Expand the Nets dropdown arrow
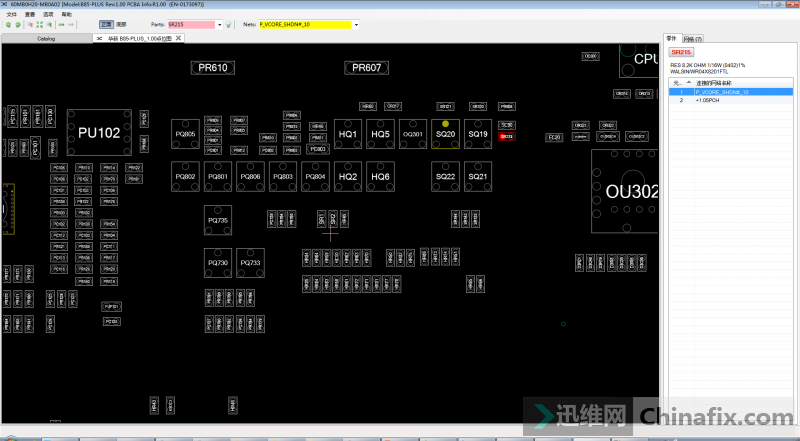The height and width of the screenshot is (441, 800). 356,24
